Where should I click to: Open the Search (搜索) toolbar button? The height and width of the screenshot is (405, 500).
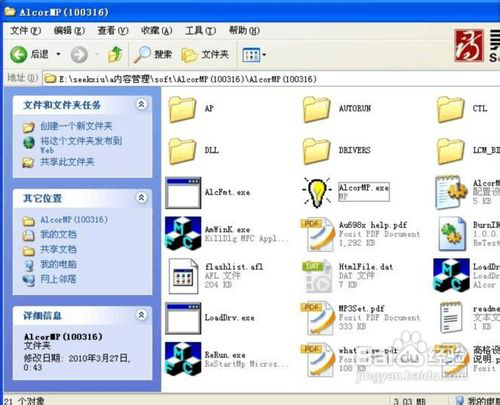[x=152, y=54]
